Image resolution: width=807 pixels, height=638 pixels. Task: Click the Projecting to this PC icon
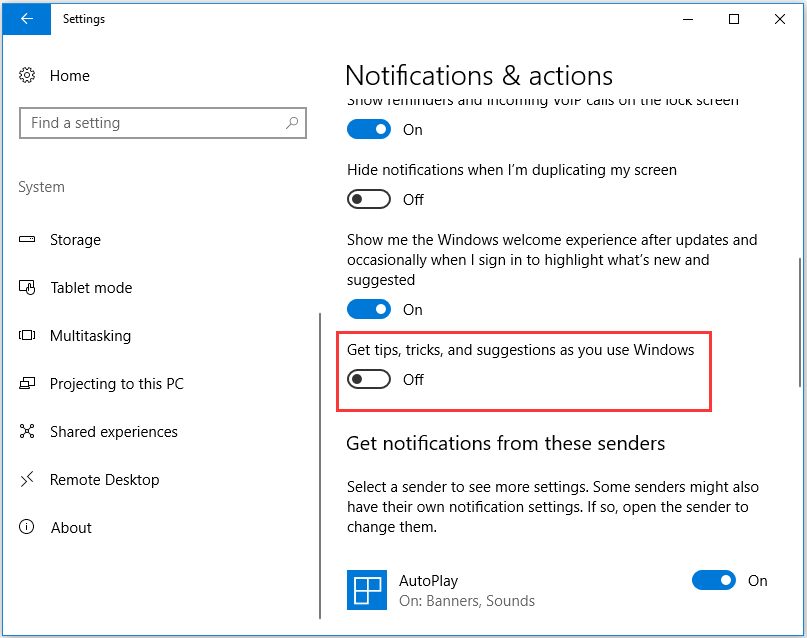pos(28,384)
